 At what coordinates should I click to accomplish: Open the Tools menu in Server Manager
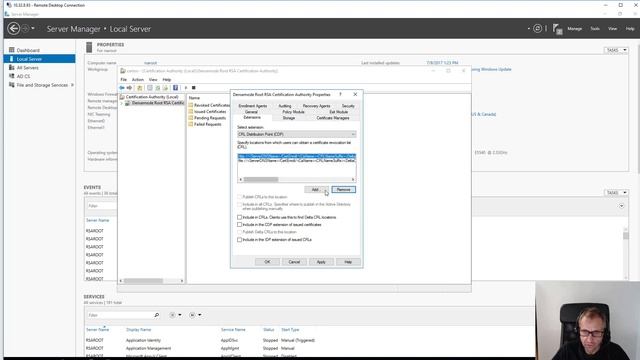tap(595, 29)
